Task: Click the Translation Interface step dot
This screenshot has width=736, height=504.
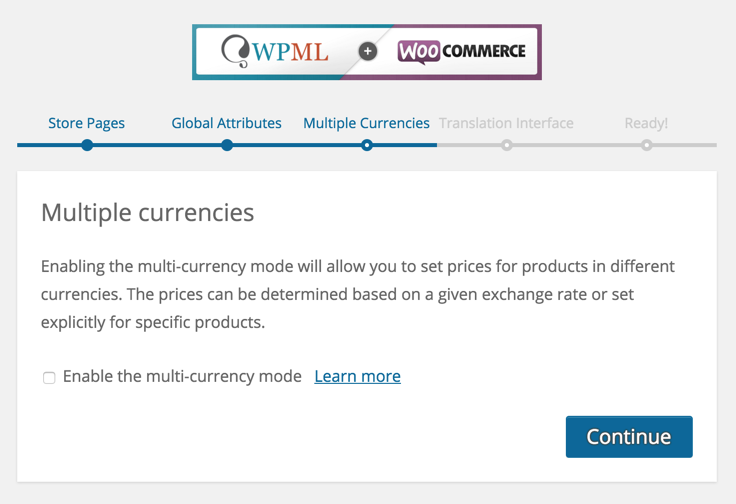Action: 506,145
